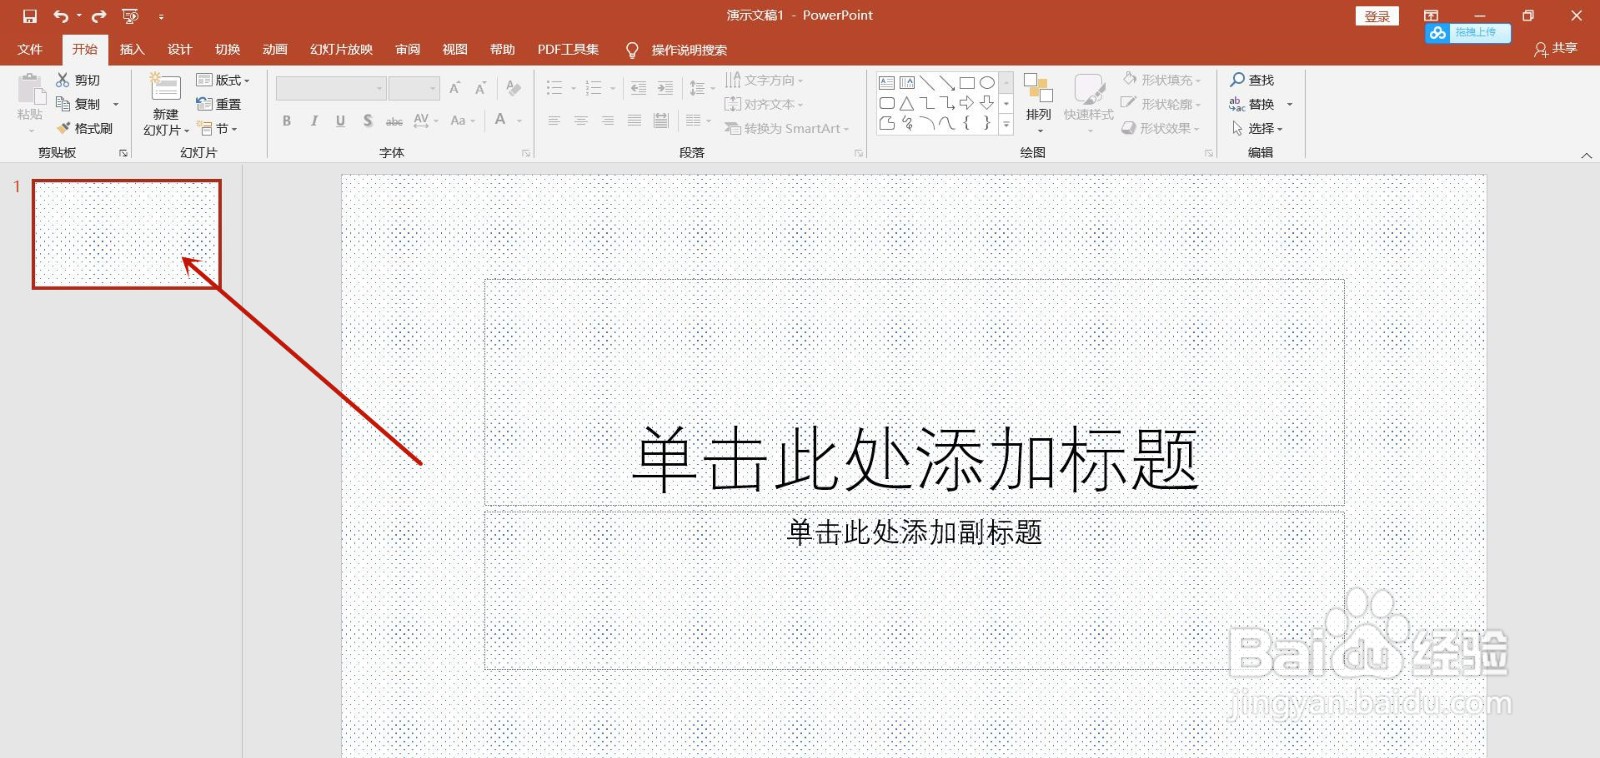The width and height of the screenshot is (1600, 758).
Task: Start slideshow from quick access toolbar
Action: coord(130,16)
